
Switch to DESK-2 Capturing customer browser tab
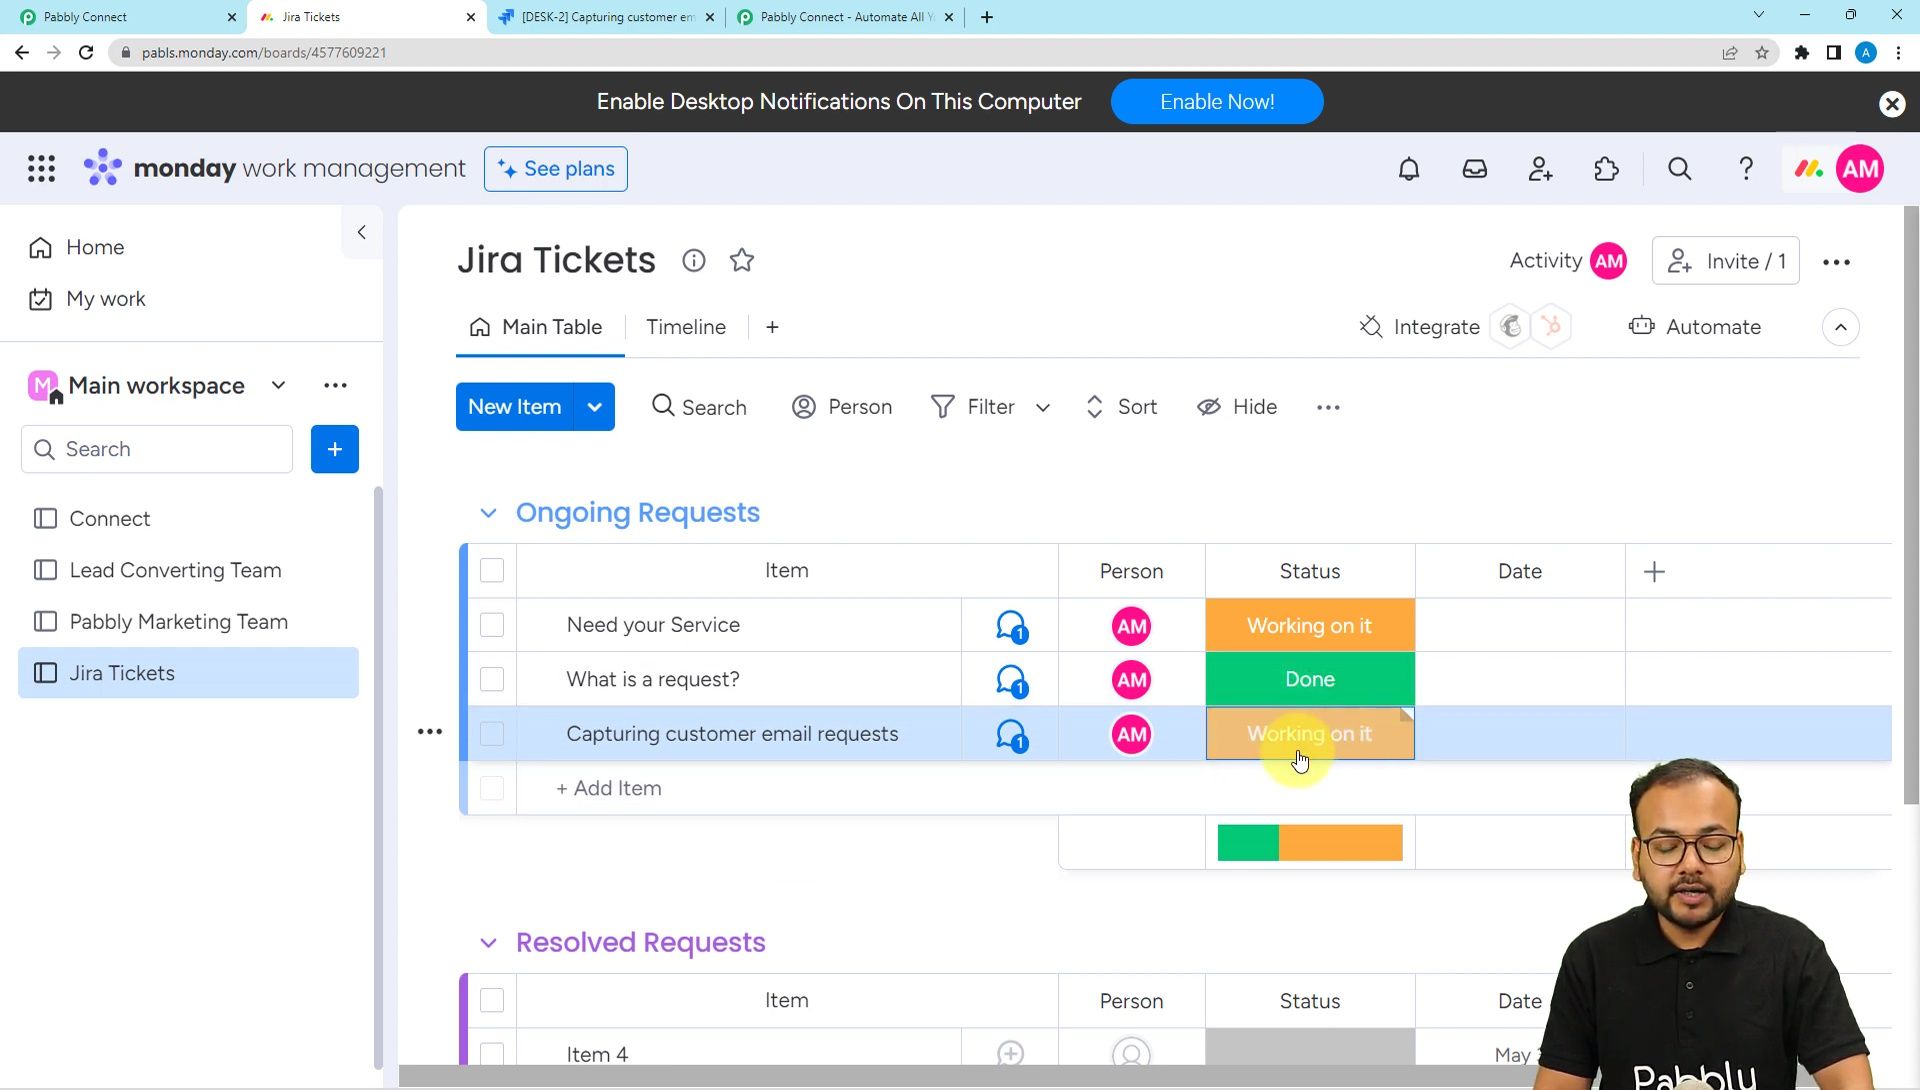(x=607, y=17)
